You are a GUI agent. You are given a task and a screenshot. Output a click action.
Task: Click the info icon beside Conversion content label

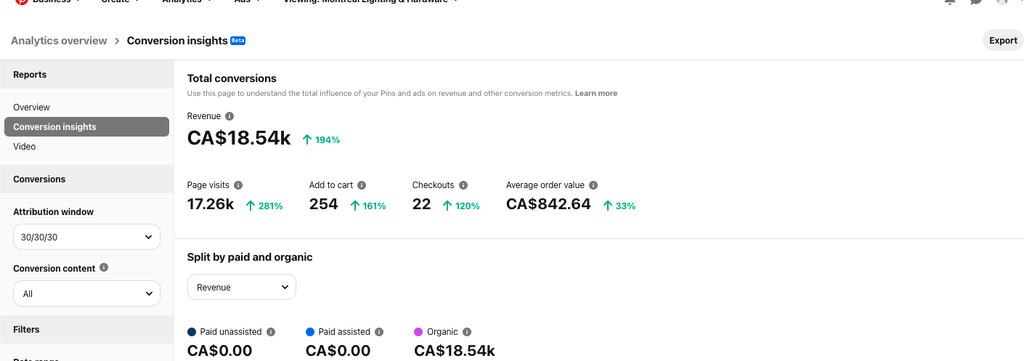tap(104, 268)
